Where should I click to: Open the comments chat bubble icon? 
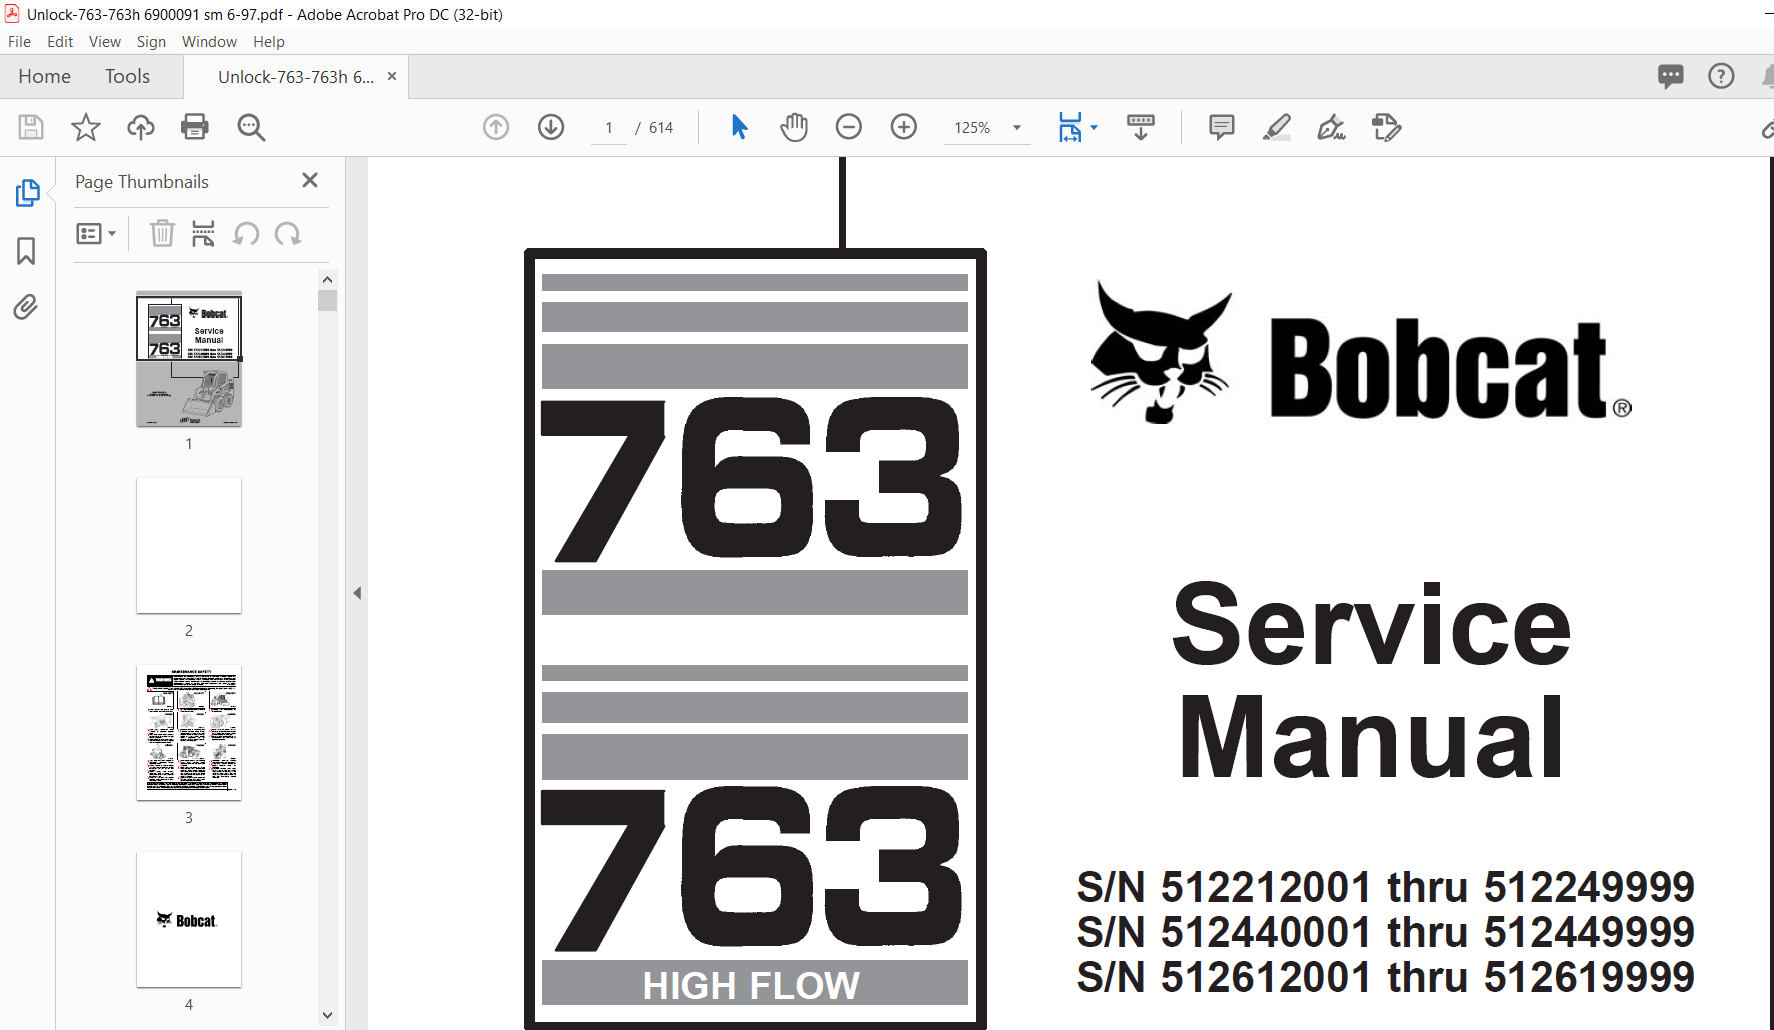[1671, 76]
